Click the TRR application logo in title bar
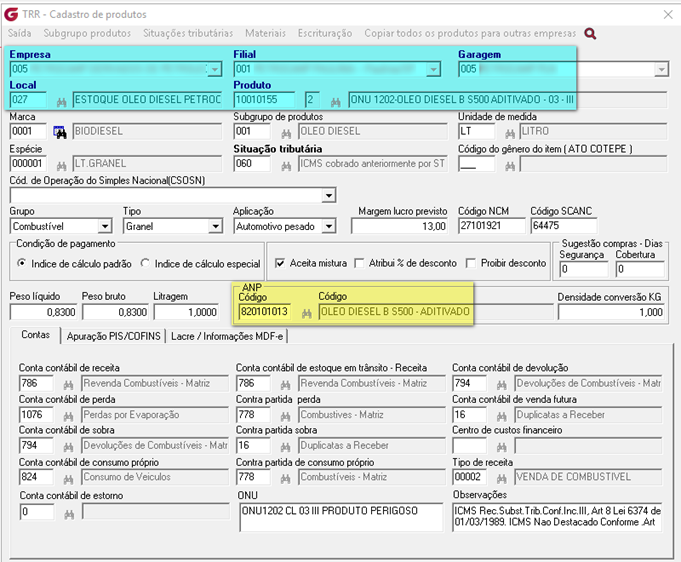This screenshot has width=681, height=562. [x=11, y=14]
